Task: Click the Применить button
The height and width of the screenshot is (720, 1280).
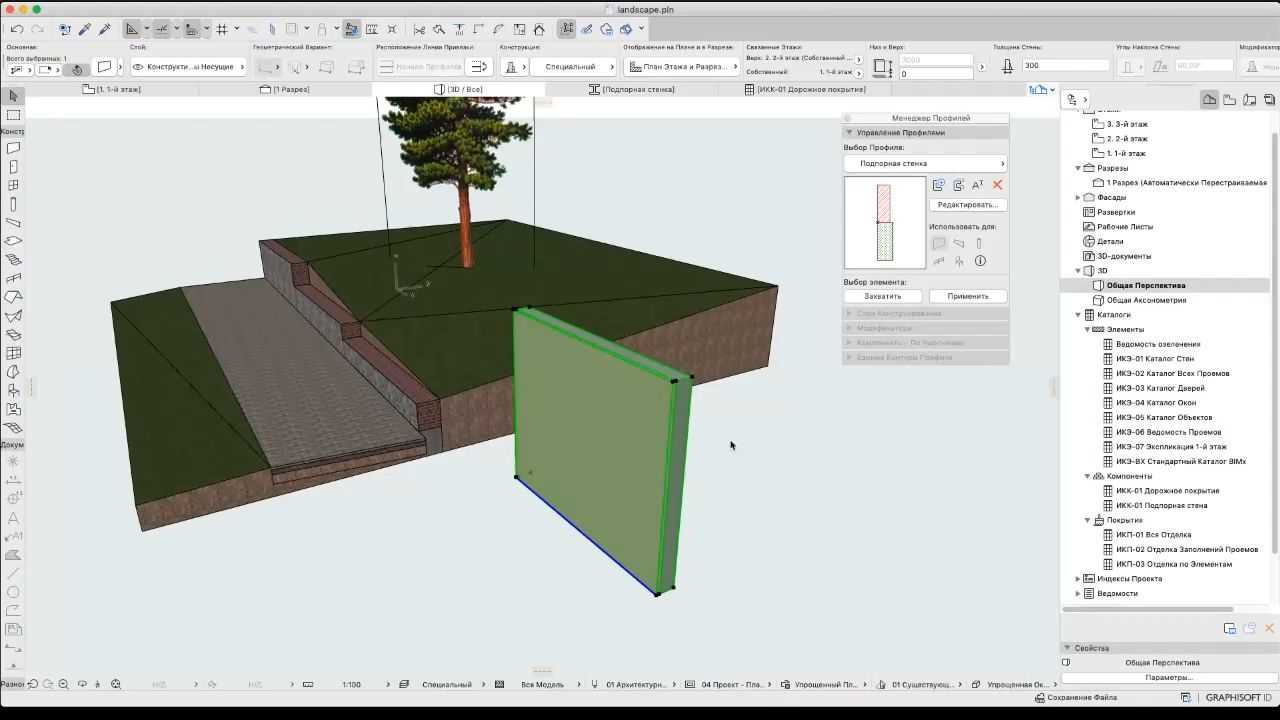Action: [x=967, y=296]
